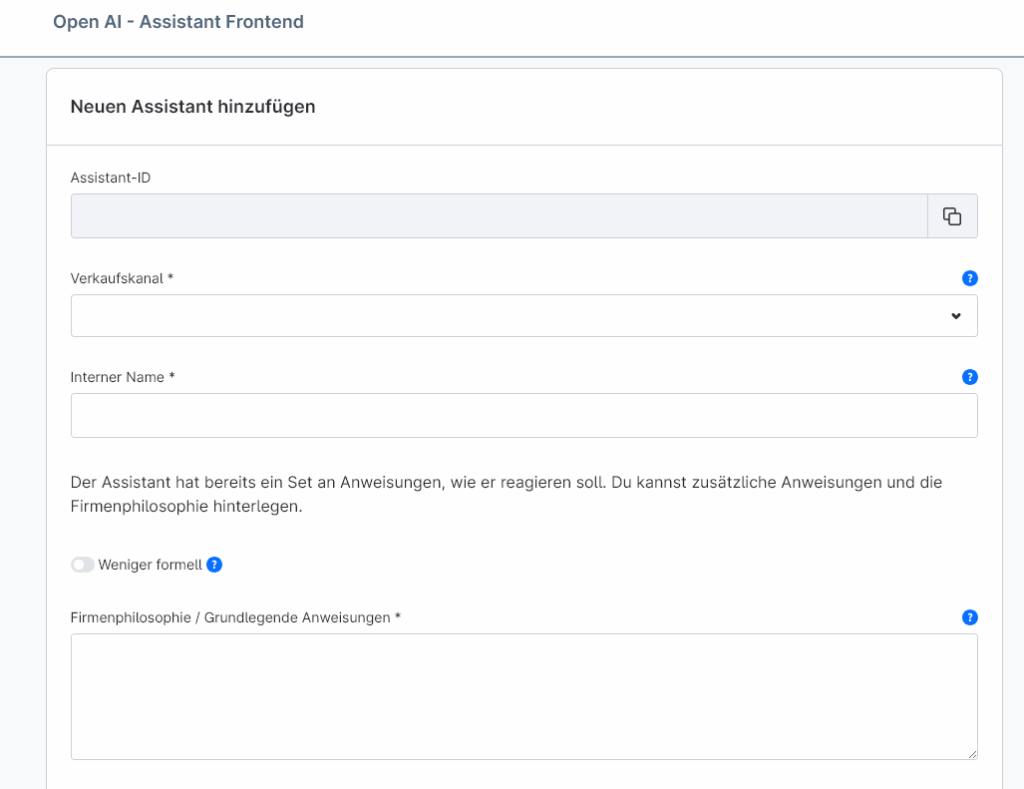Open the Verkaufskanal dropdown
The height and width of the screenshot is (789, 1024).
[524, 315]
